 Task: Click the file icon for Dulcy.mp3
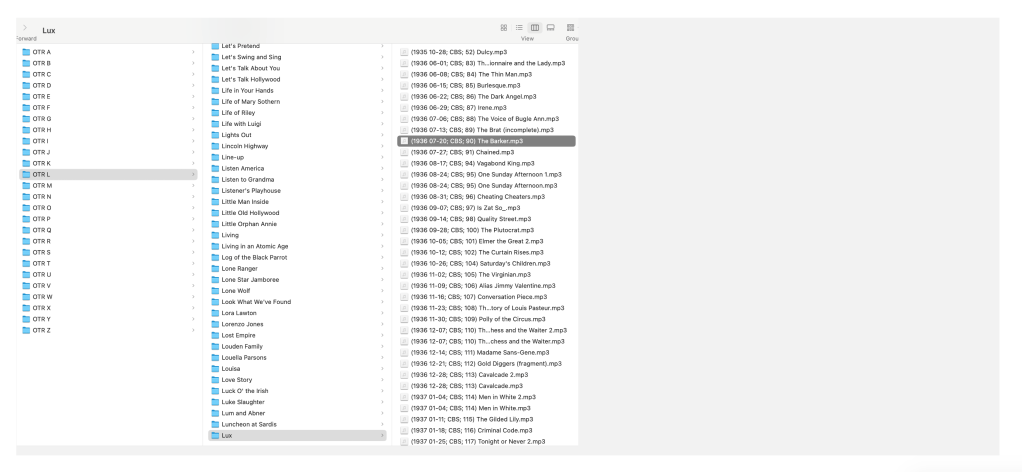coord(405,52)
